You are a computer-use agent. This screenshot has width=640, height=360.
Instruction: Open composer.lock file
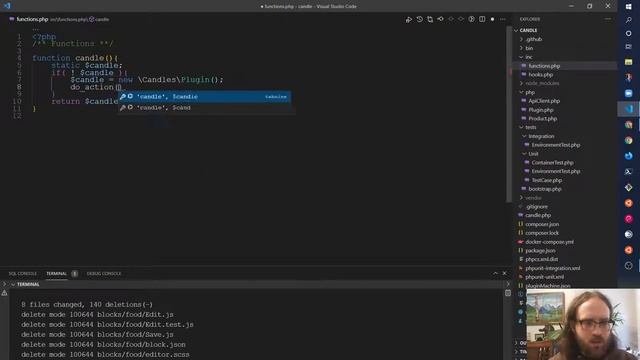pyautogui.click(x=542, y=233)
